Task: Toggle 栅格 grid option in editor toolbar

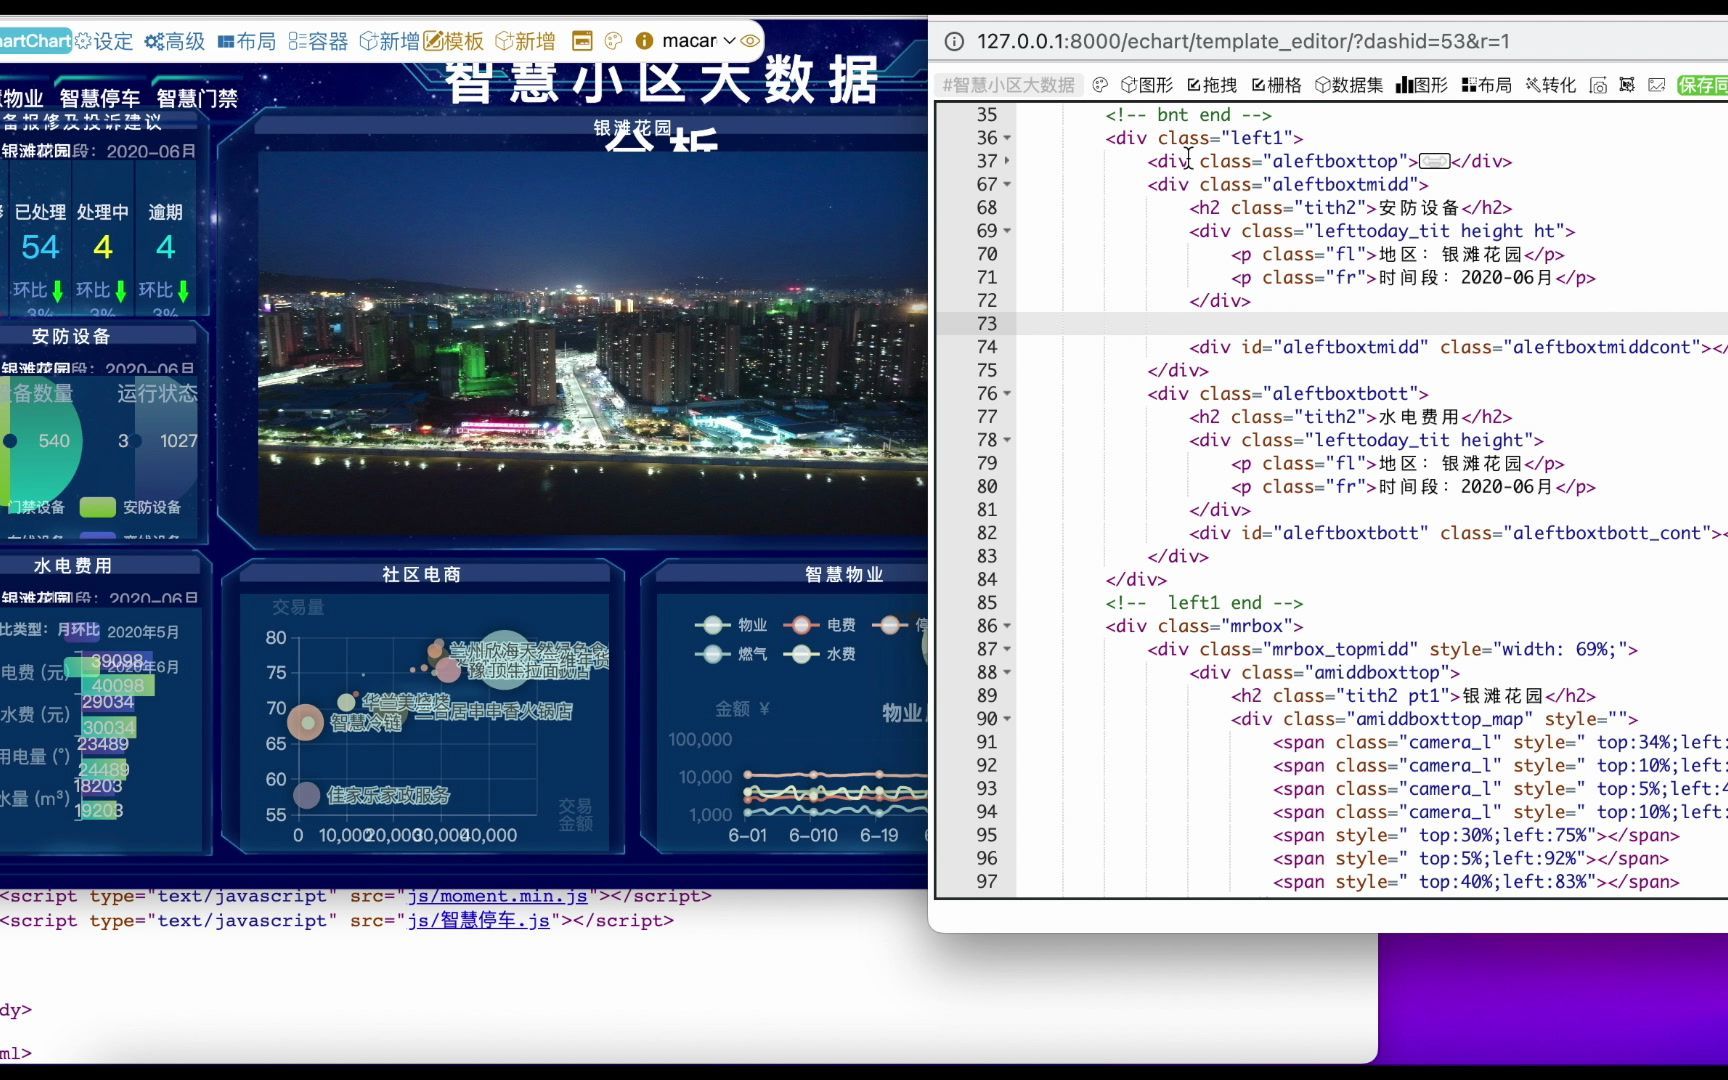Action: click(x=1277, y=85)
